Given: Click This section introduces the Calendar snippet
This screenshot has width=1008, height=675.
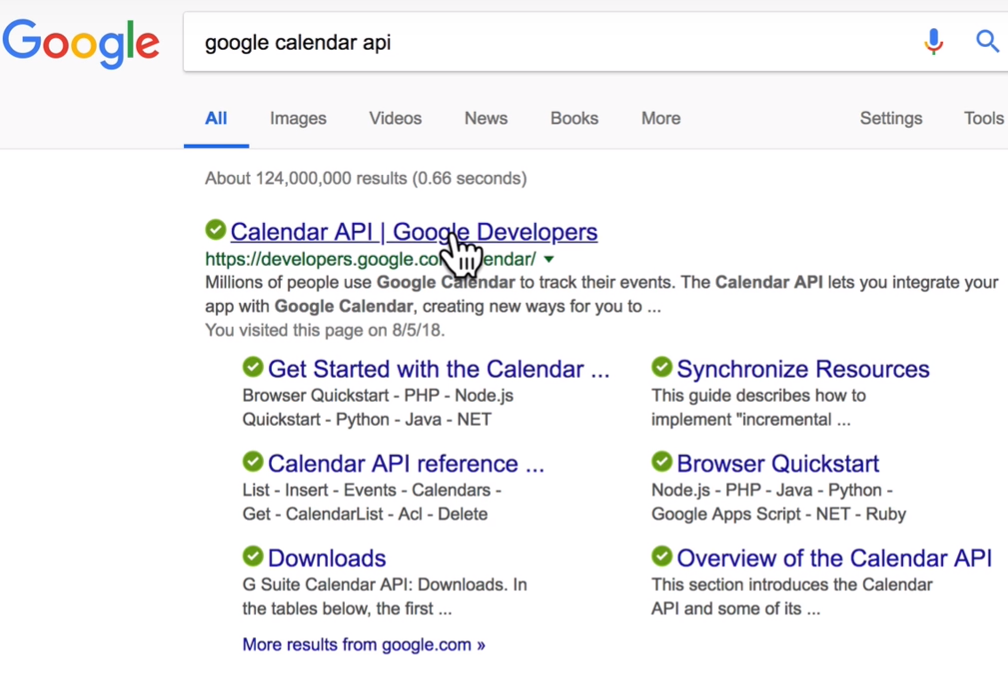Looking at the screenshot, I should 792,597.
